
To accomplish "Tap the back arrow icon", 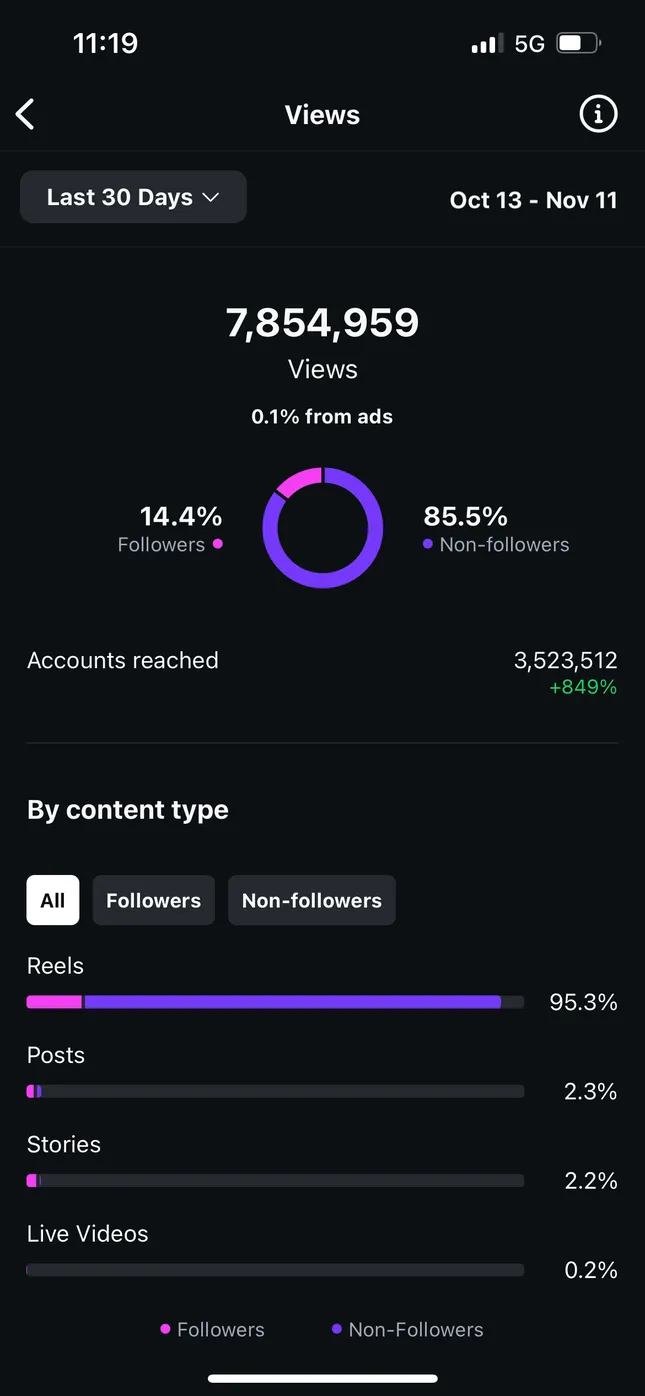I will pyautogui.click(x=26, y=114).
